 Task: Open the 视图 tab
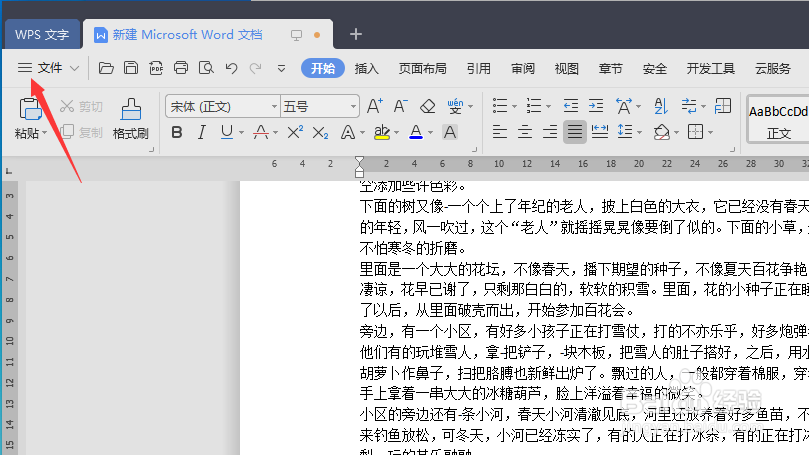click(x=567, y=69)
